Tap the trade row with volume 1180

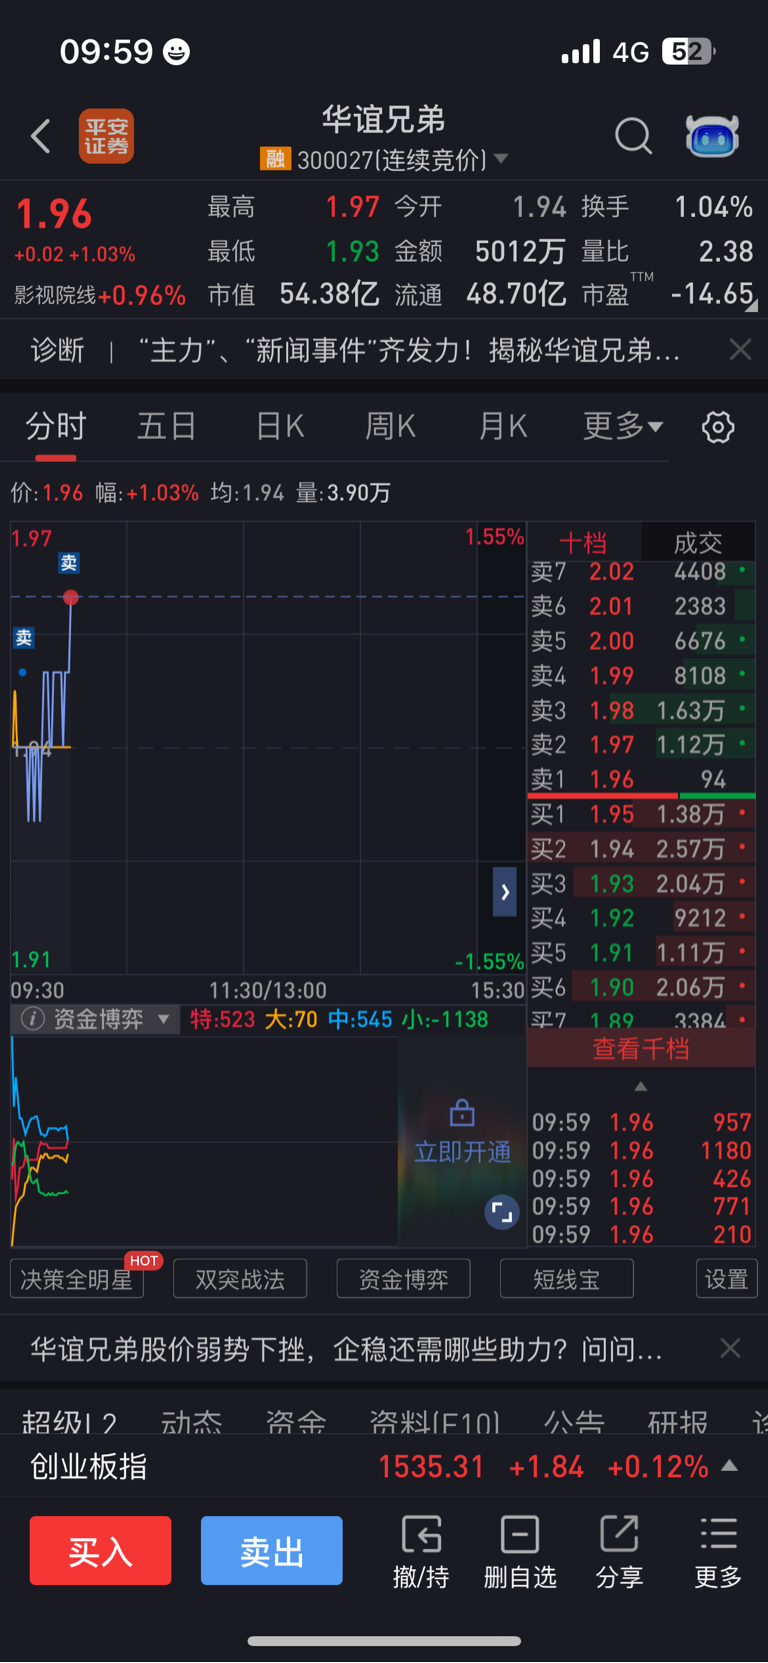(x=641, y=1150)
